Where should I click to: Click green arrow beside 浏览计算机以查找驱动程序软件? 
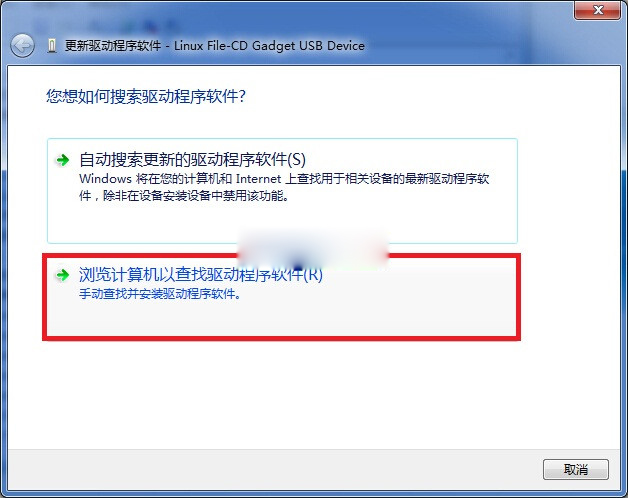click(x=62, y=275)
